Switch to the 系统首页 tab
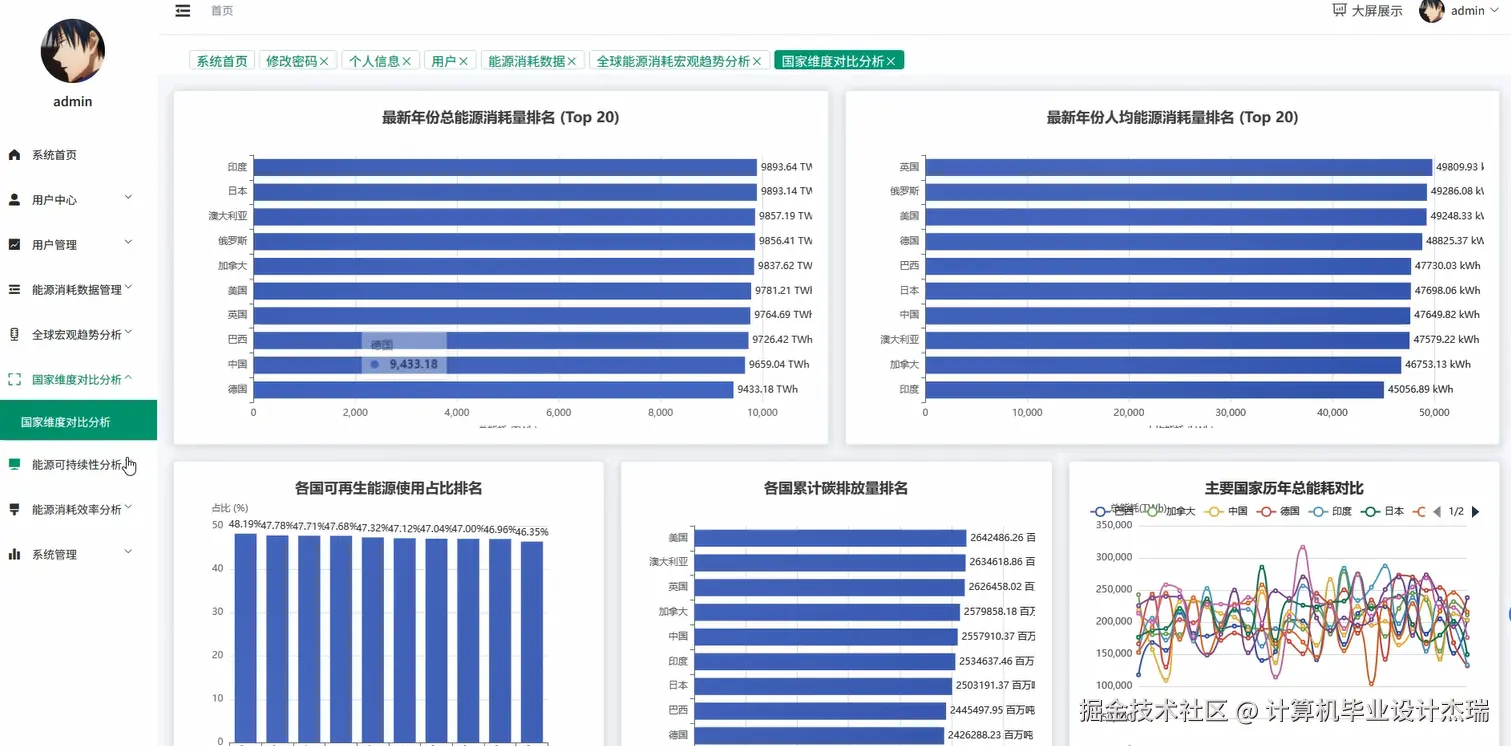 222,61
